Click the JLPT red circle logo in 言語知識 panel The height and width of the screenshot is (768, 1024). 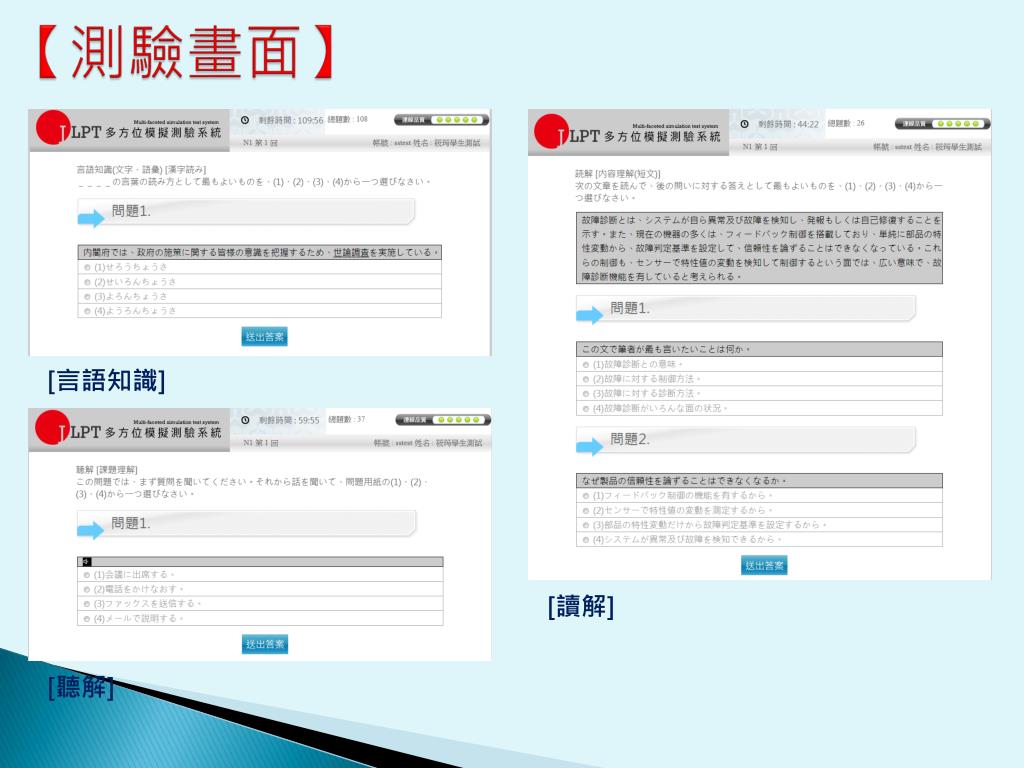(53, 127)
